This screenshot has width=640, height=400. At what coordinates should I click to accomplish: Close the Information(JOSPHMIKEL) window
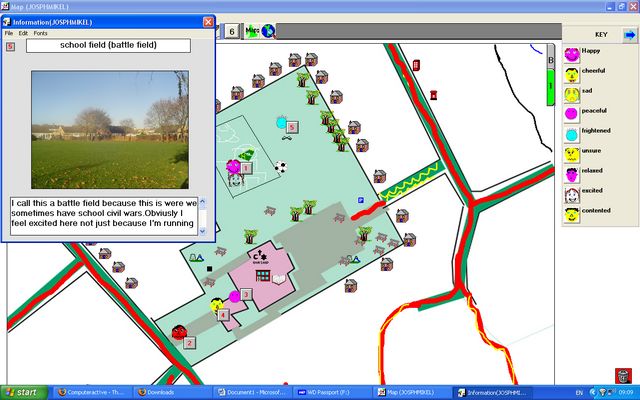coord(208,22)
